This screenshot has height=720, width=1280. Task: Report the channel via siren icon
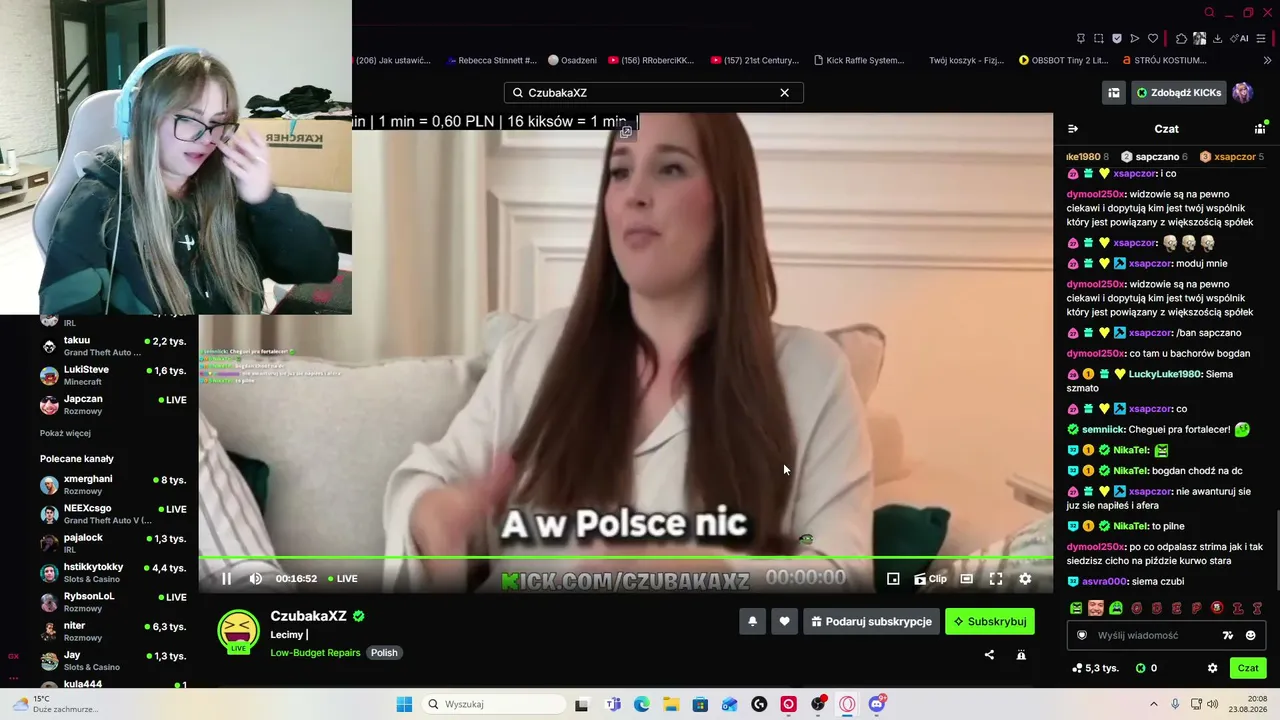point(1021,655)
